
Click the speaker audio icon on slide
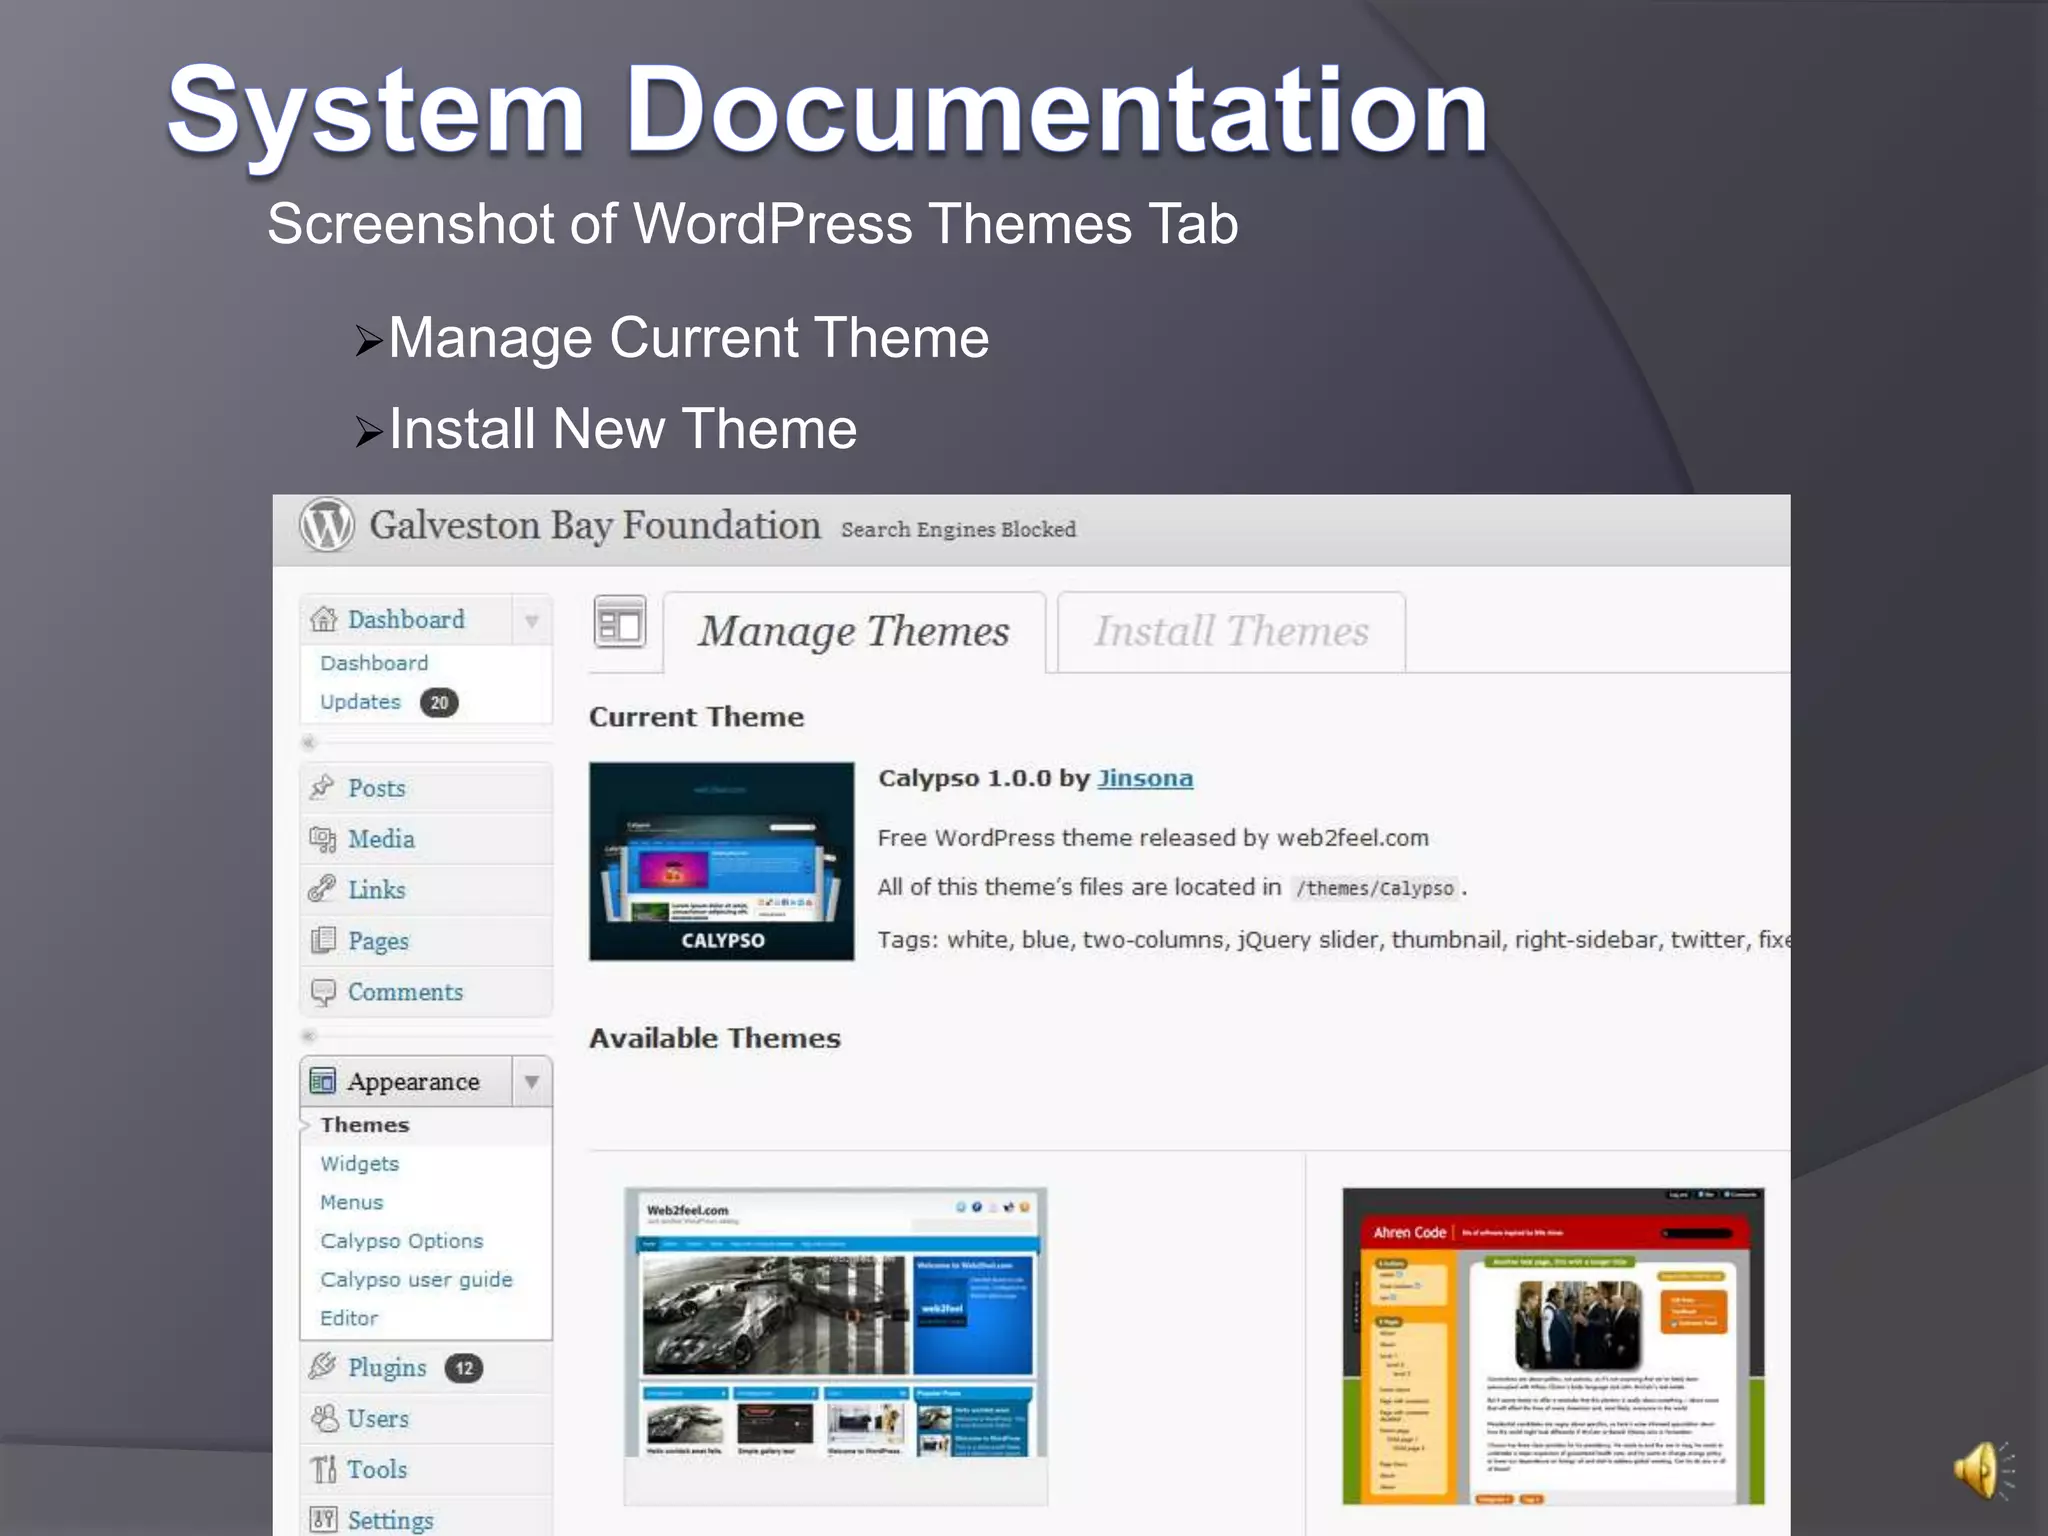(1983, 1470)
